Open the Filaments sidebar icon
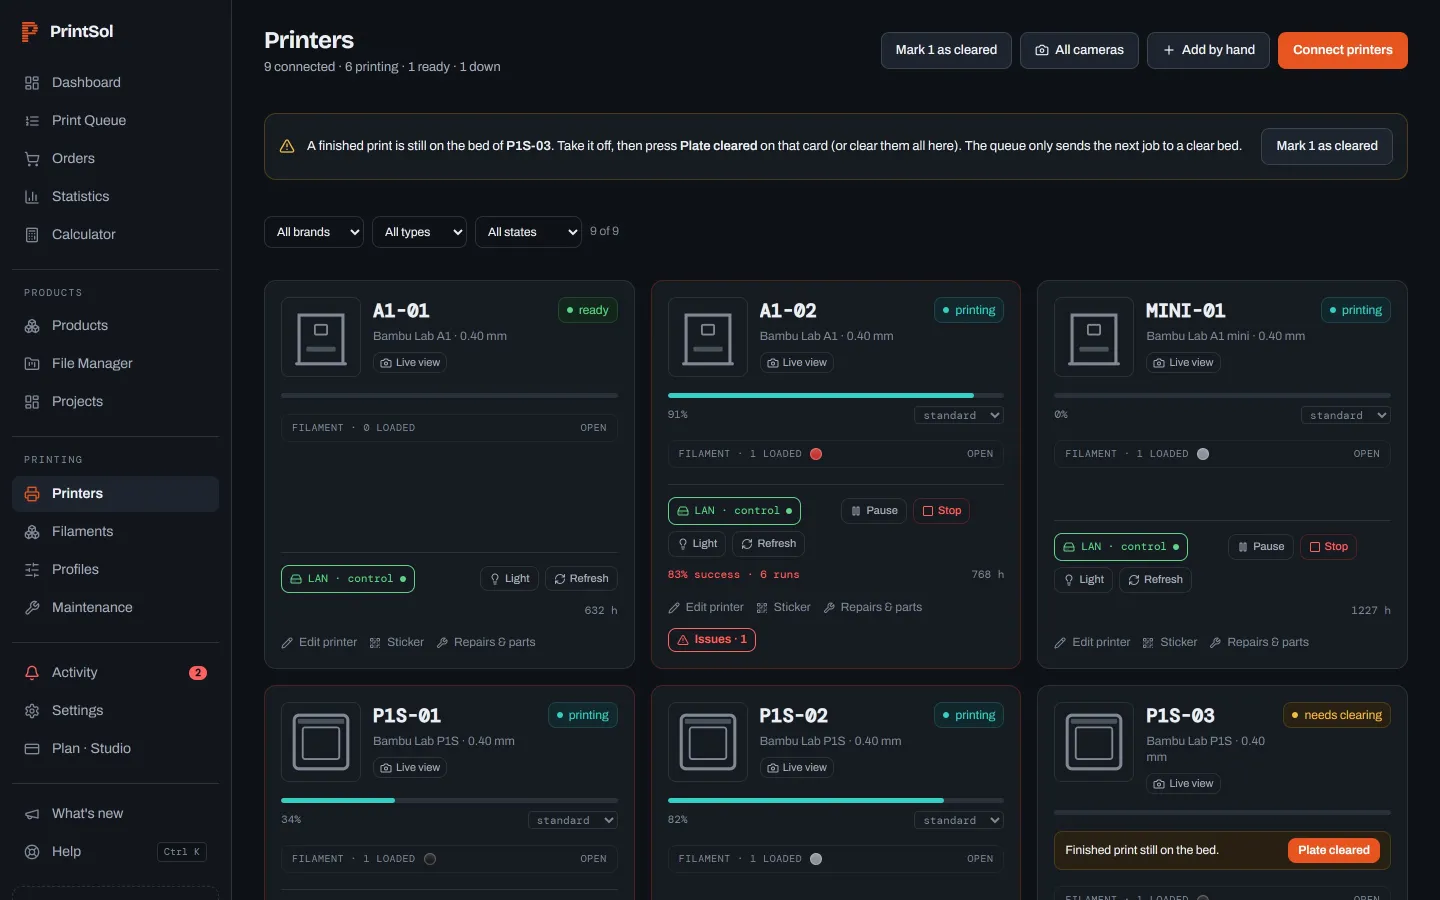This screenshot has width=1440, height=900. [32, 532]
